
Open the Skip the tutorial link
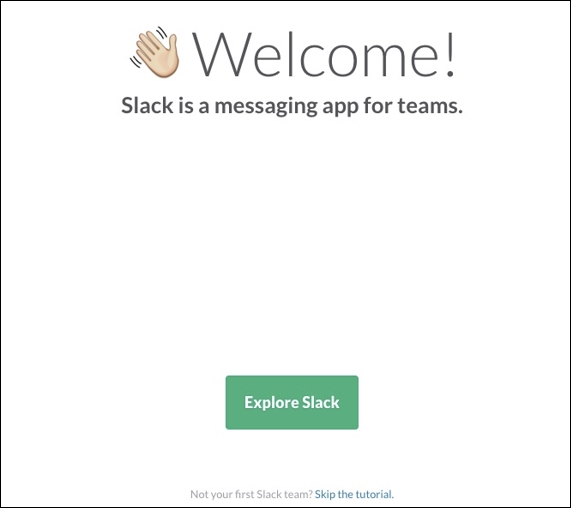pos(354,494)
